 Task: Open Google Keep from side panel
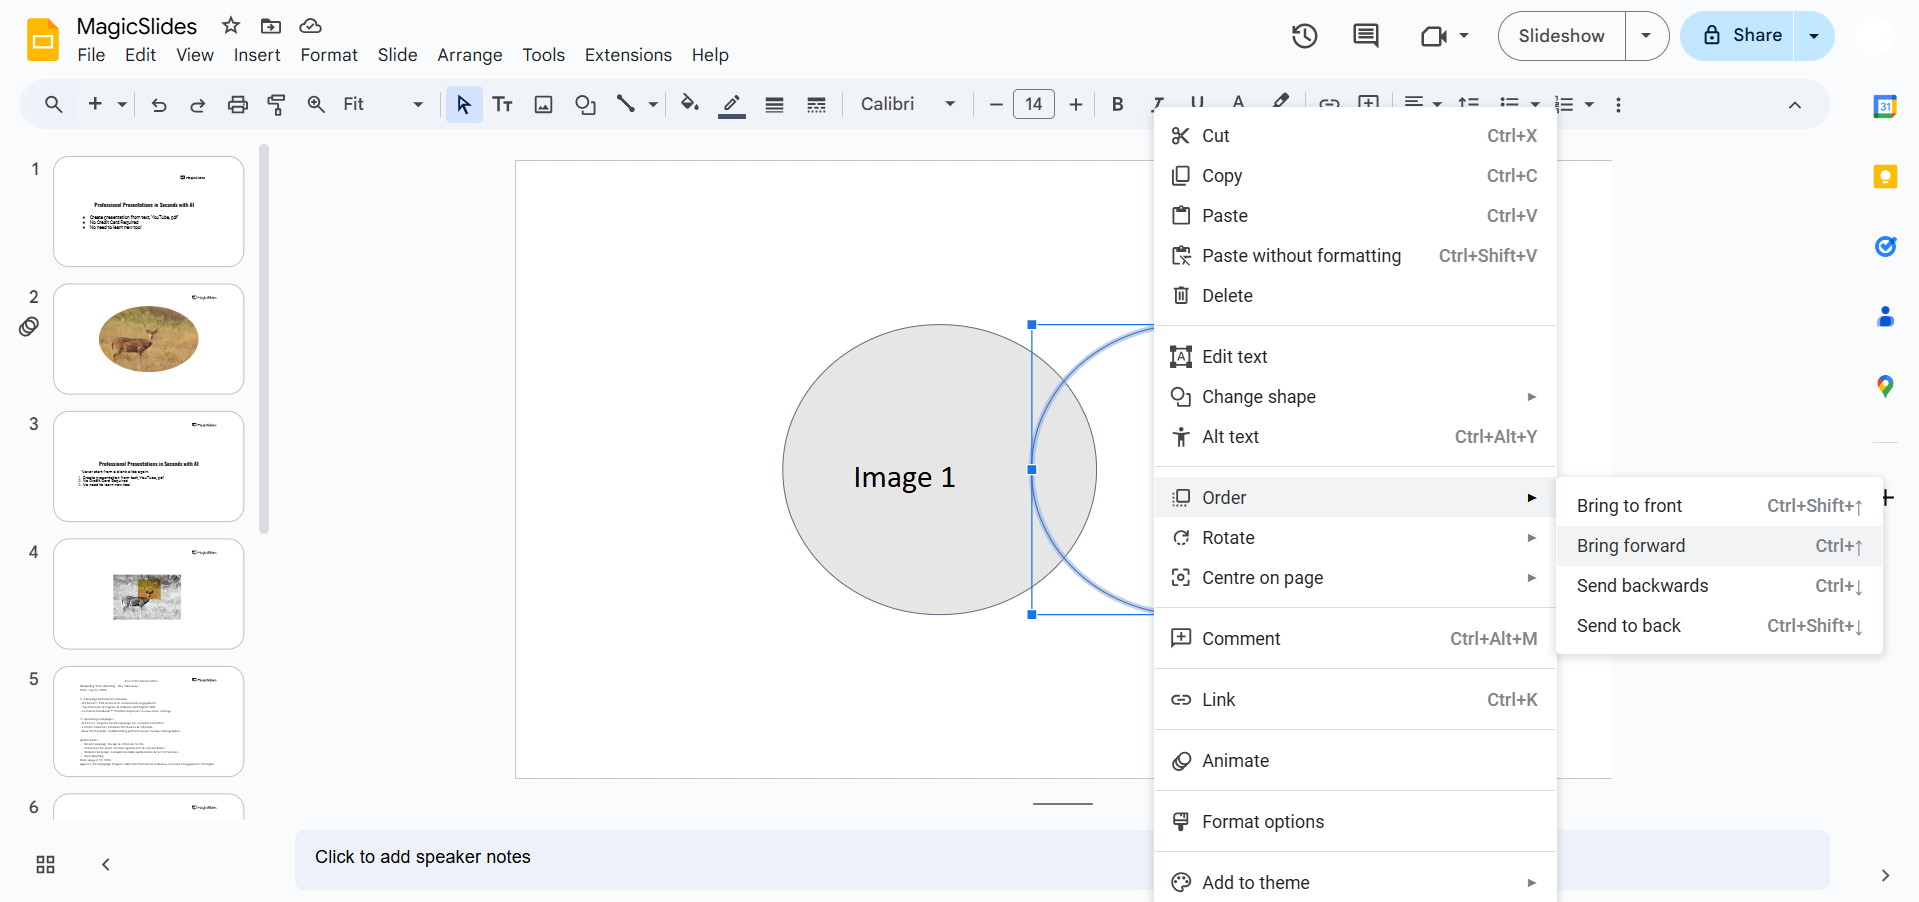pos(1885,177)
